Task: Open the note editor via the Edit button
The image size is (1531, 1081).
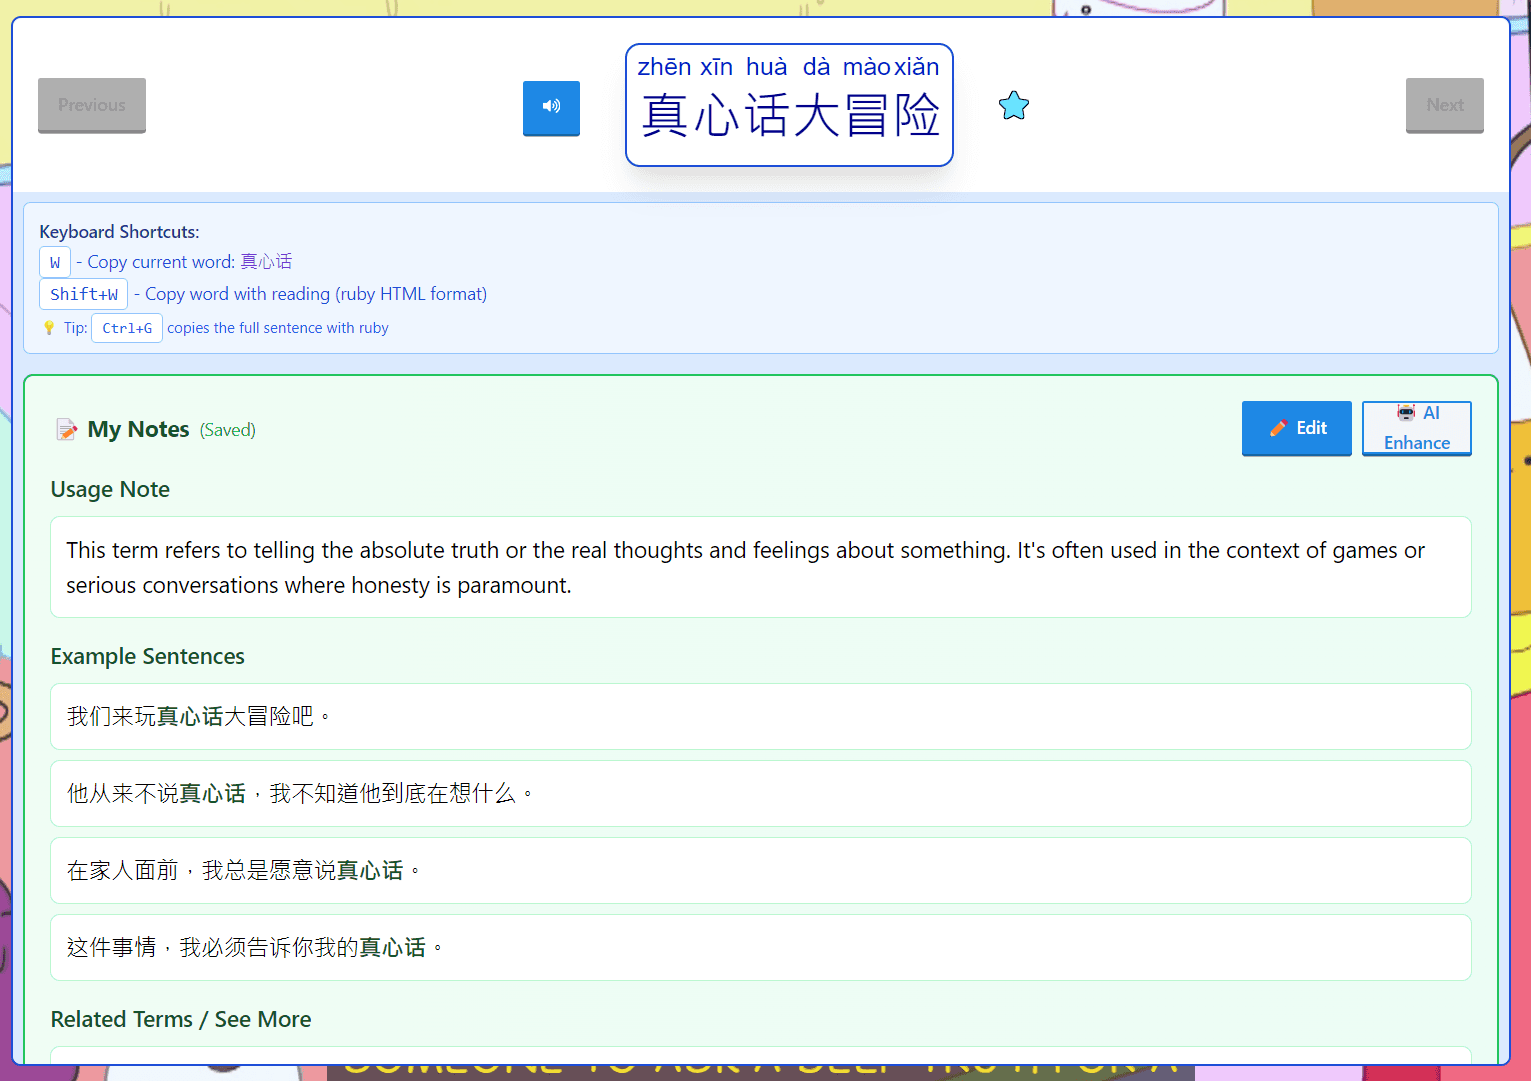Action: 1296,428
